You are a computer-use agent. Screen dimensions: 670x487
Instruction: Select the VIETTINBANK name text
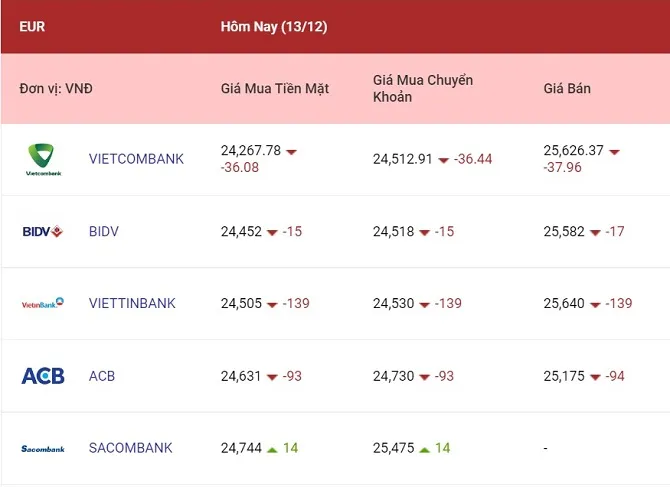click(132, 303)
